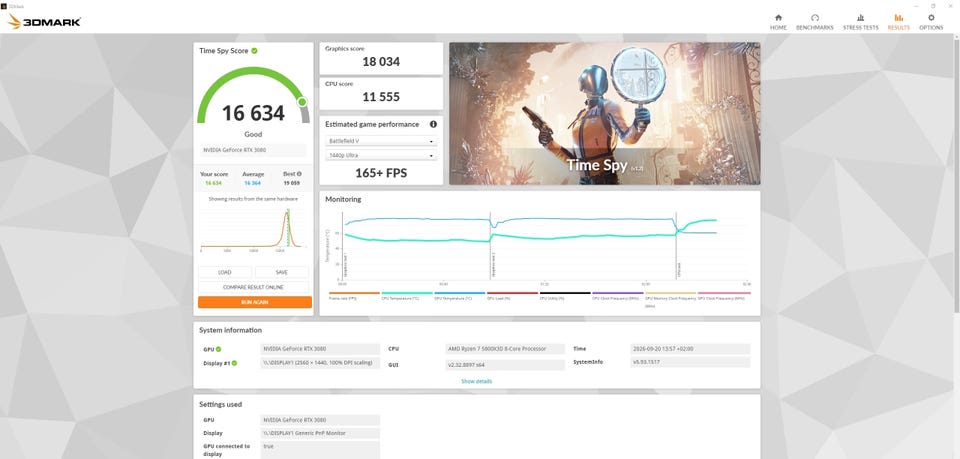Click the CPU test marker in monitoring chart
The height and width of the screenshot is (459, 960).
pyautogui.click(x=677, y=248)
